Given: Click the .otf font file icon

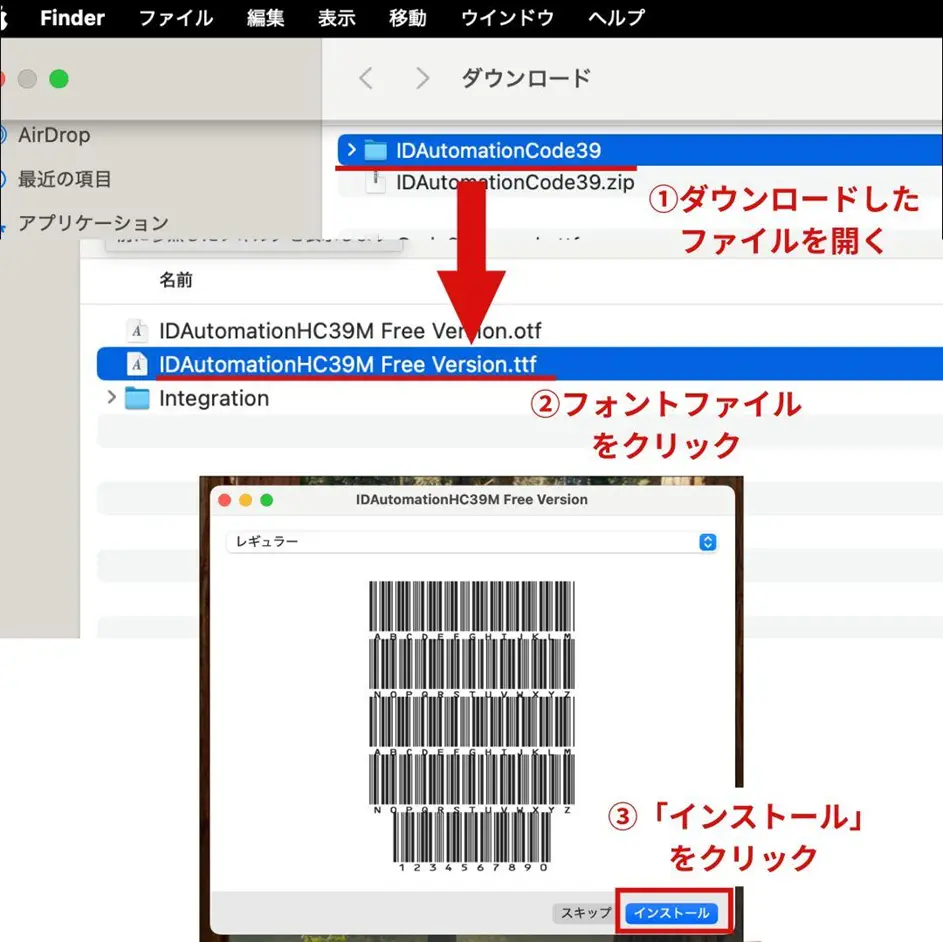Looking at the screenshot, I should click(137, 330).
